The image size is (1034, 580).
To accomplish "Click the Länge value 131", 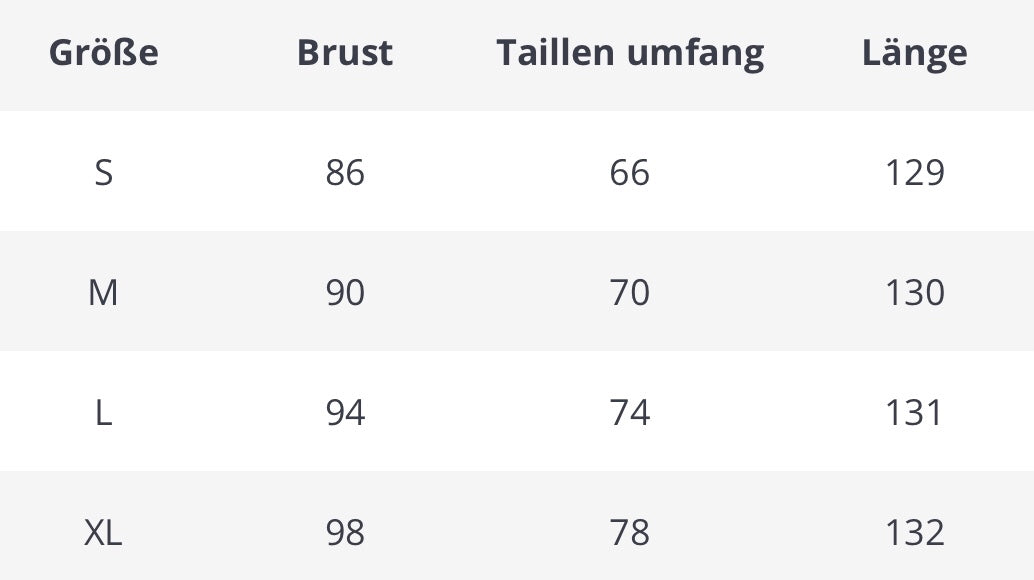I will [x=914, y=413].
